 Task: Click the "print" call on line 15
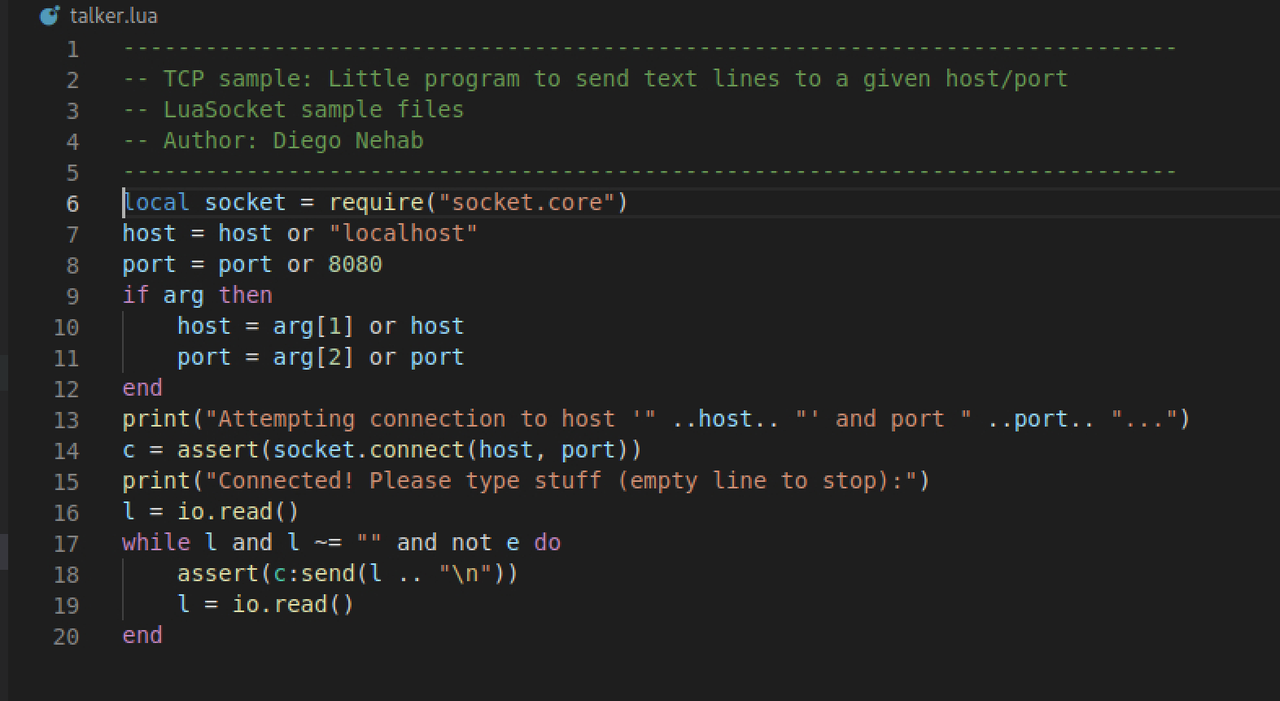point(156,481)
